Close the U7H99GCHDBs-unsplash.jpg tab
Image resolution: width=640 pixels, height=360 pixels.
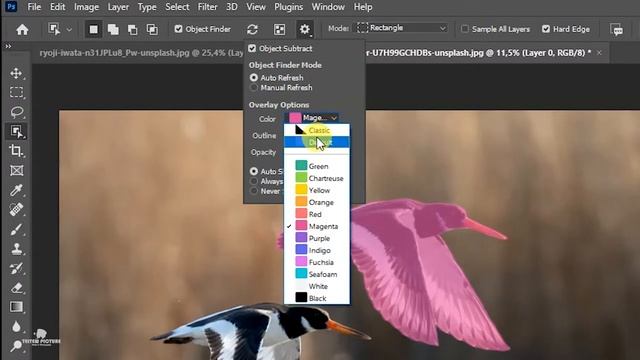[x=599, y=53]
